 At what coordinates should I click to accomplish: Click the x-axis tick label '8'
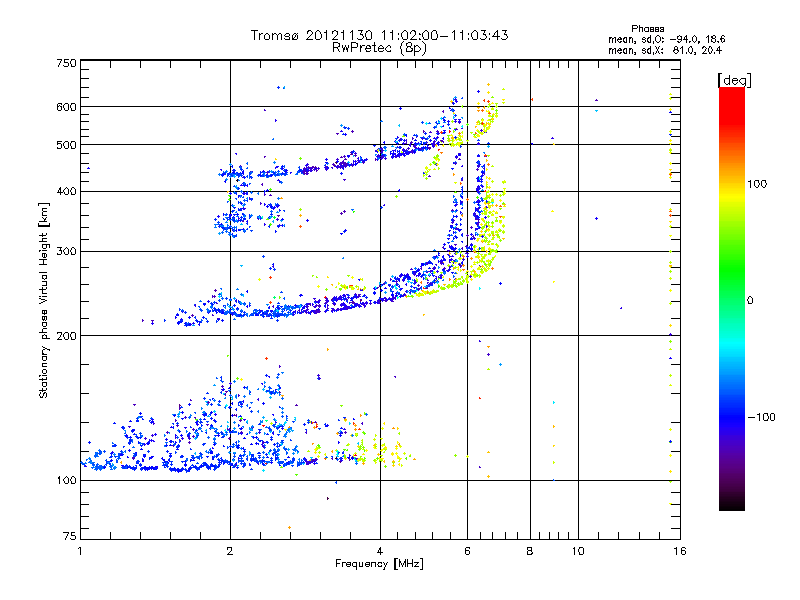[x=530, y=551]
